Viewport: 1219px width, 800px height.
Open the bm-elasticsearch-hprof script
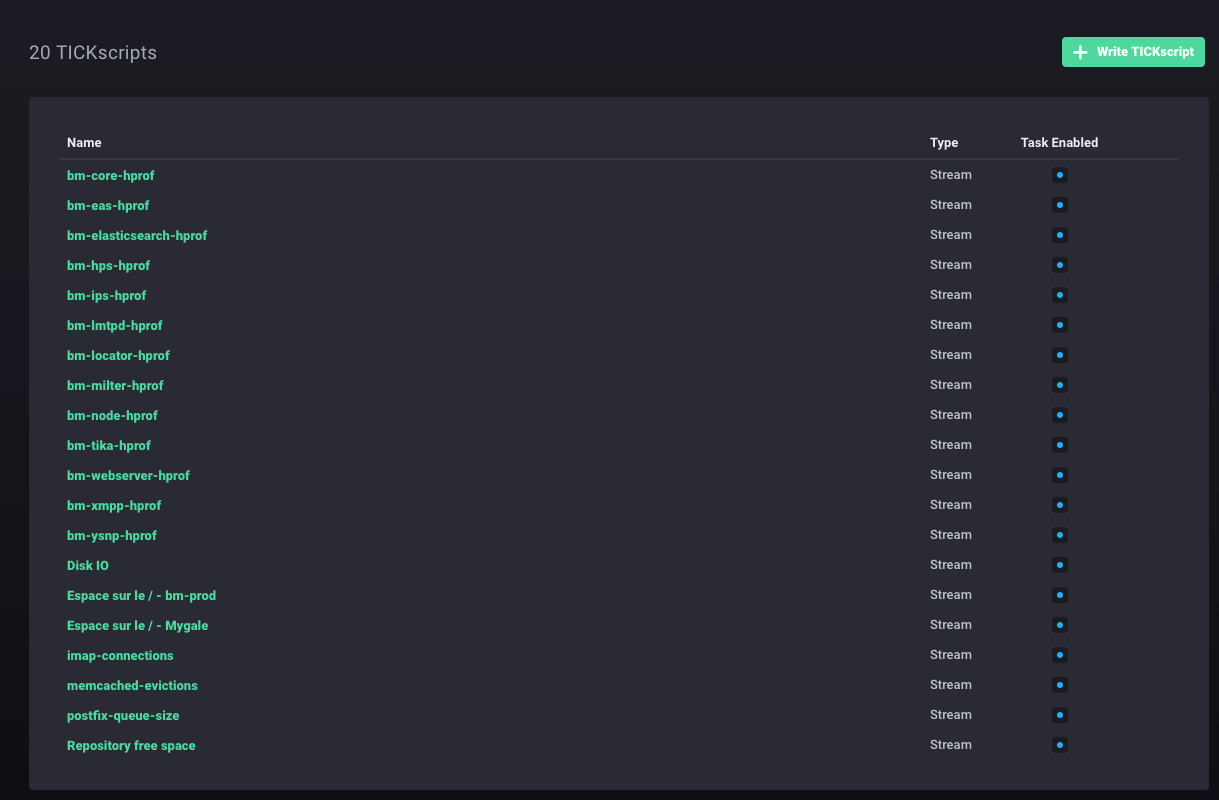tap(137, 235)
